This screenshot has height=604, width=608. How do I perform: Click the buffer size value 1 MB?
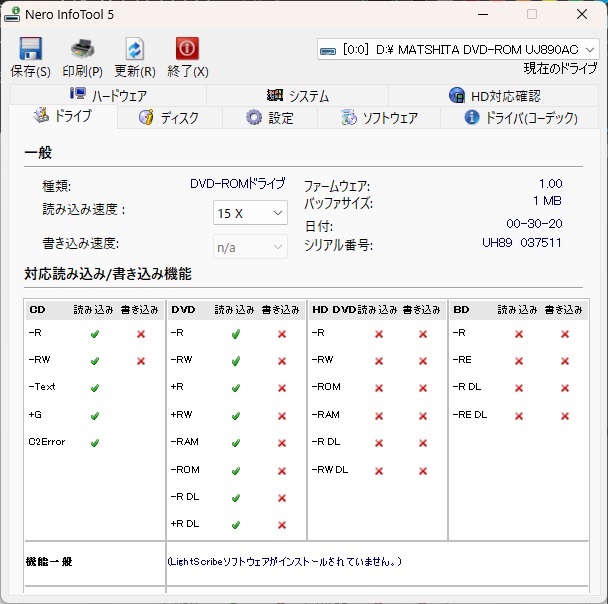[548, 201]
